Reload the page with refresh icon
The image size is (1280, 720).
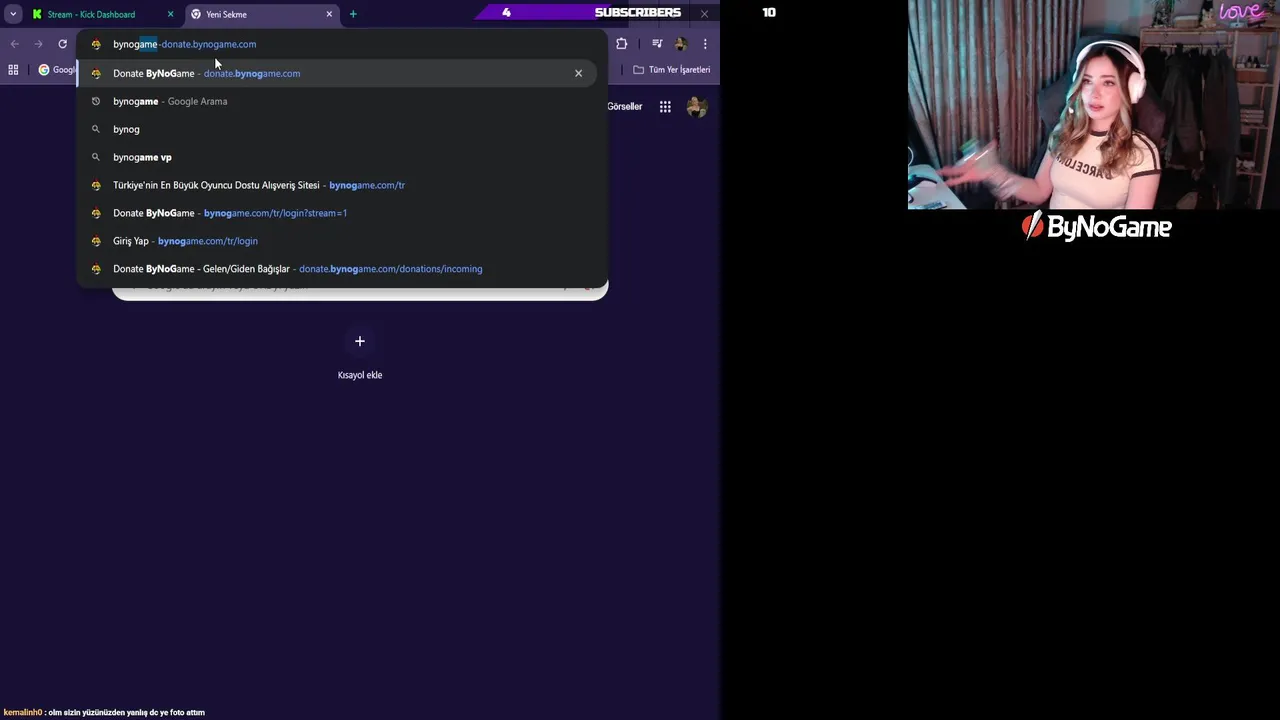click(62, 44)
